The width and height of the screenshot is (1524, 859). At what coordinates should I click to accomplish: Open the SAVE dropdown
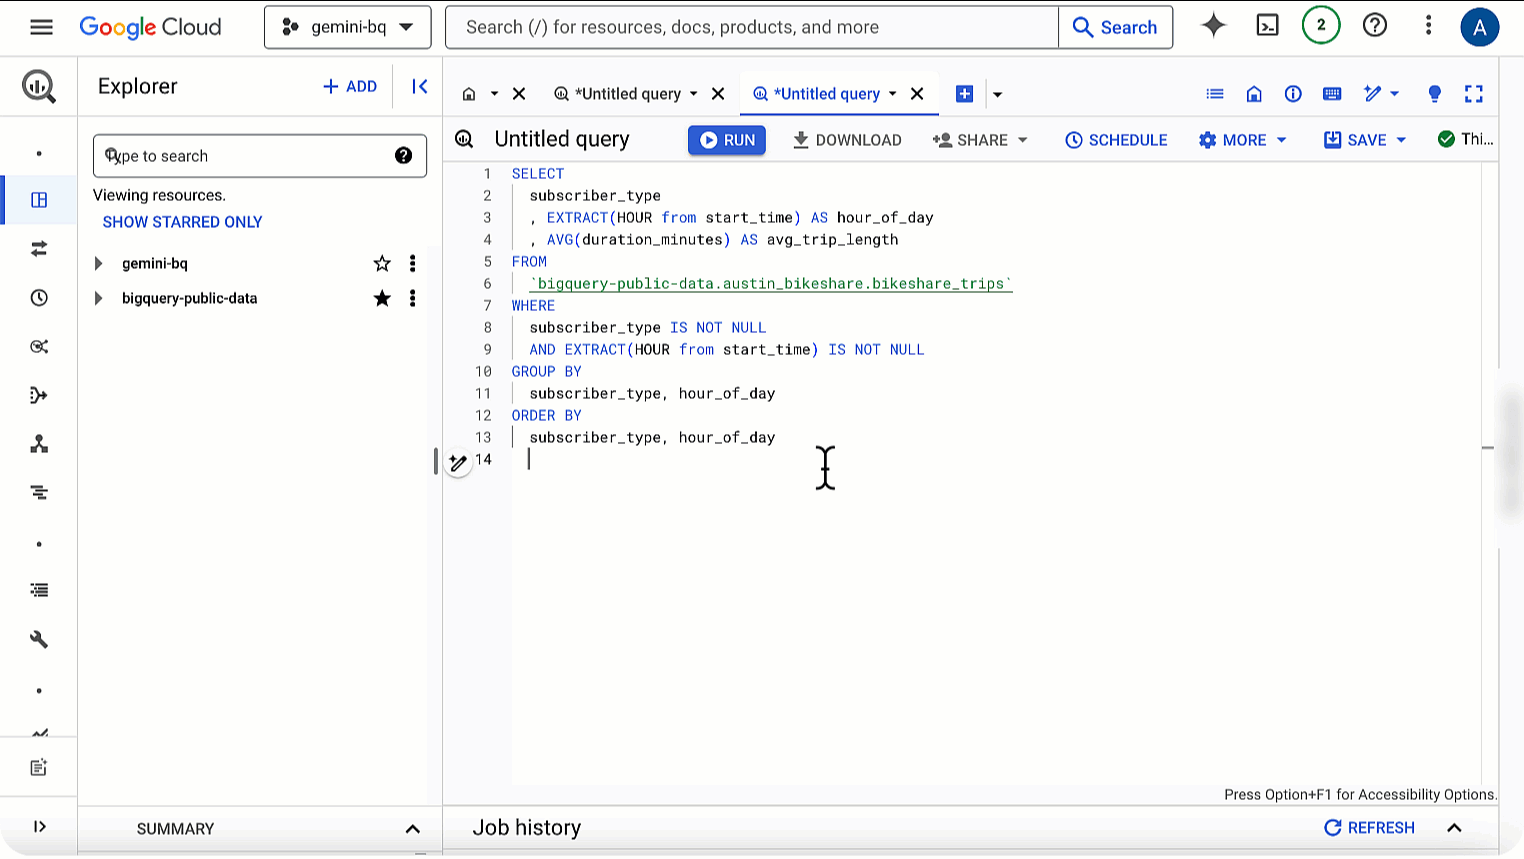point(1365,140)
